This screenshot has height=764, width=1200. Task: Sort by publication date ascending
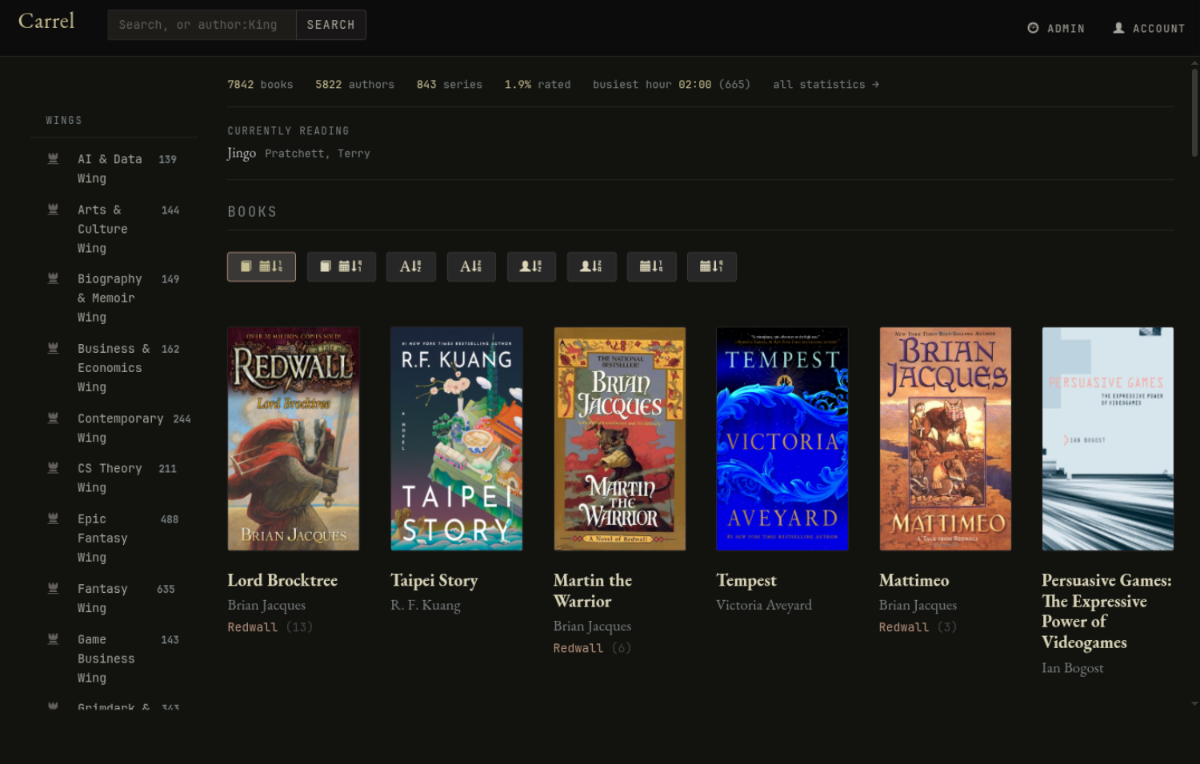[x=651, y=266]
